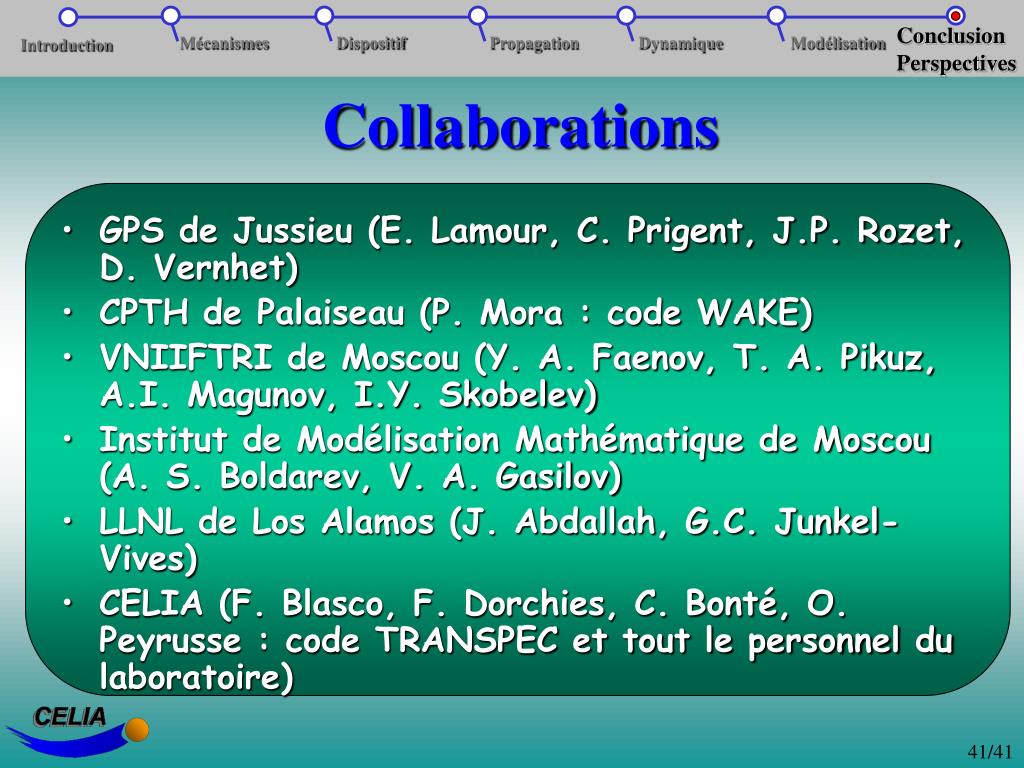Click the A.I. Magunov, I.Y. Skobelev line
1024x768 pixels.
[x=349, y=395]
